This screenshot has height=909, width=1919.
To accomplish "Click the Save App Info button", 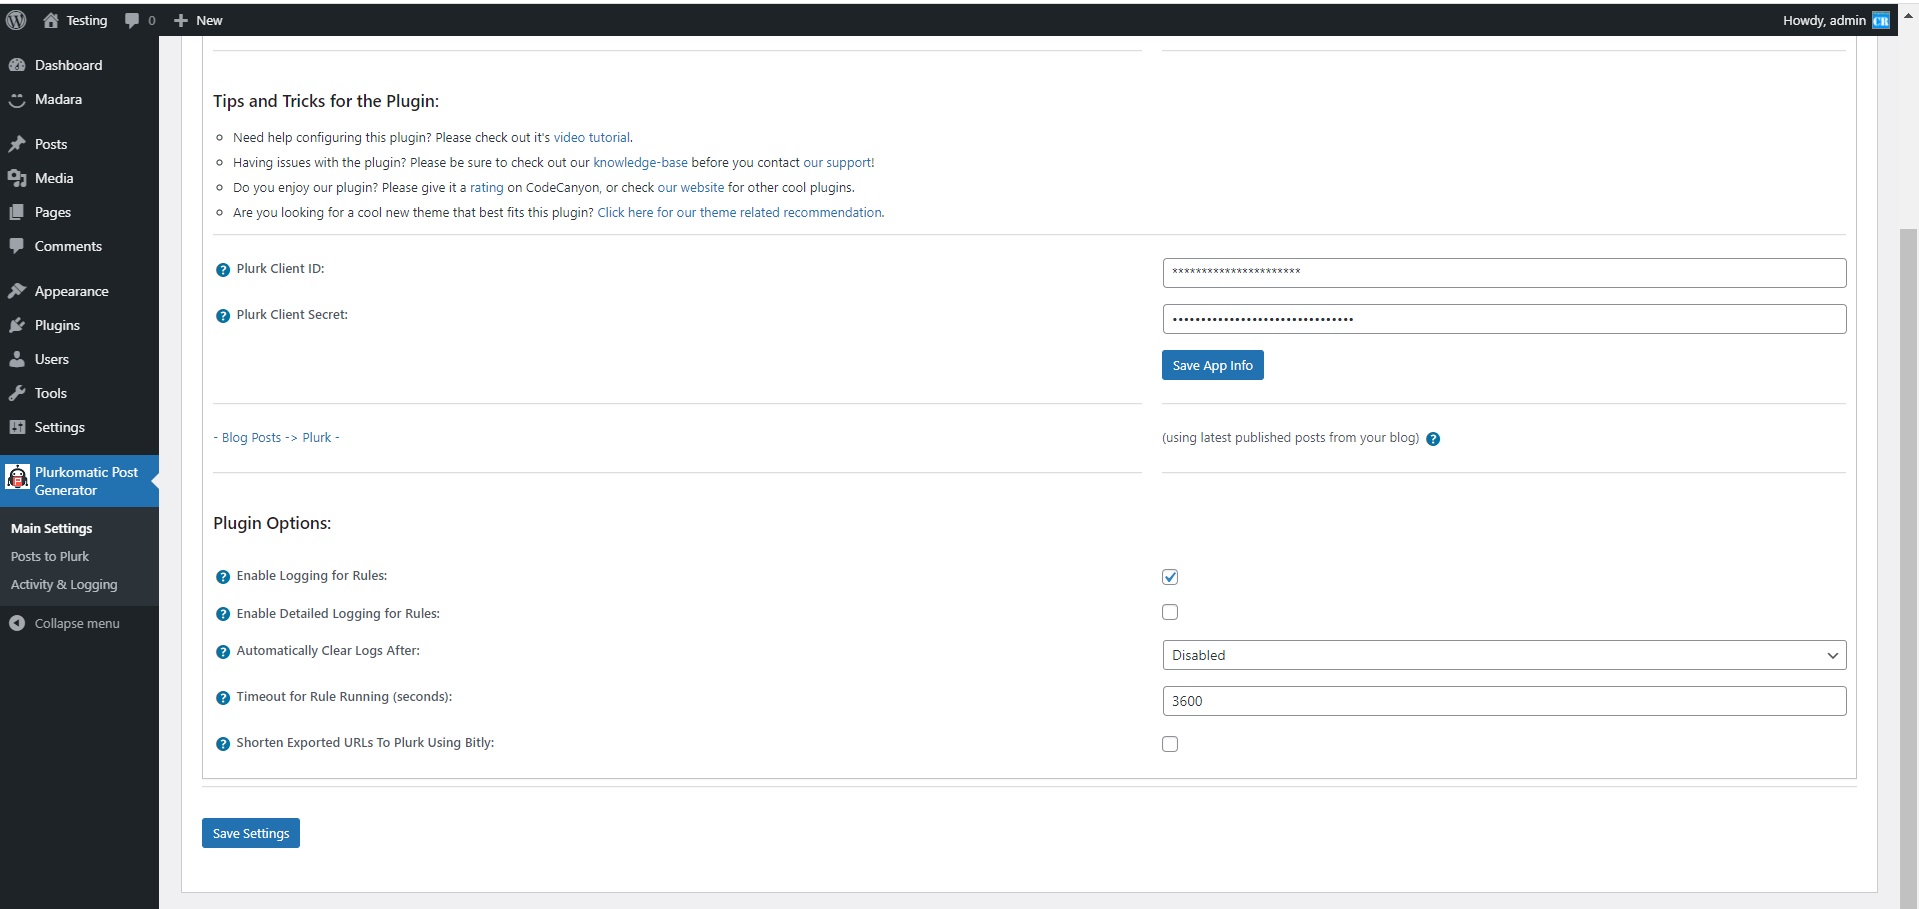I will (1212, 365).
